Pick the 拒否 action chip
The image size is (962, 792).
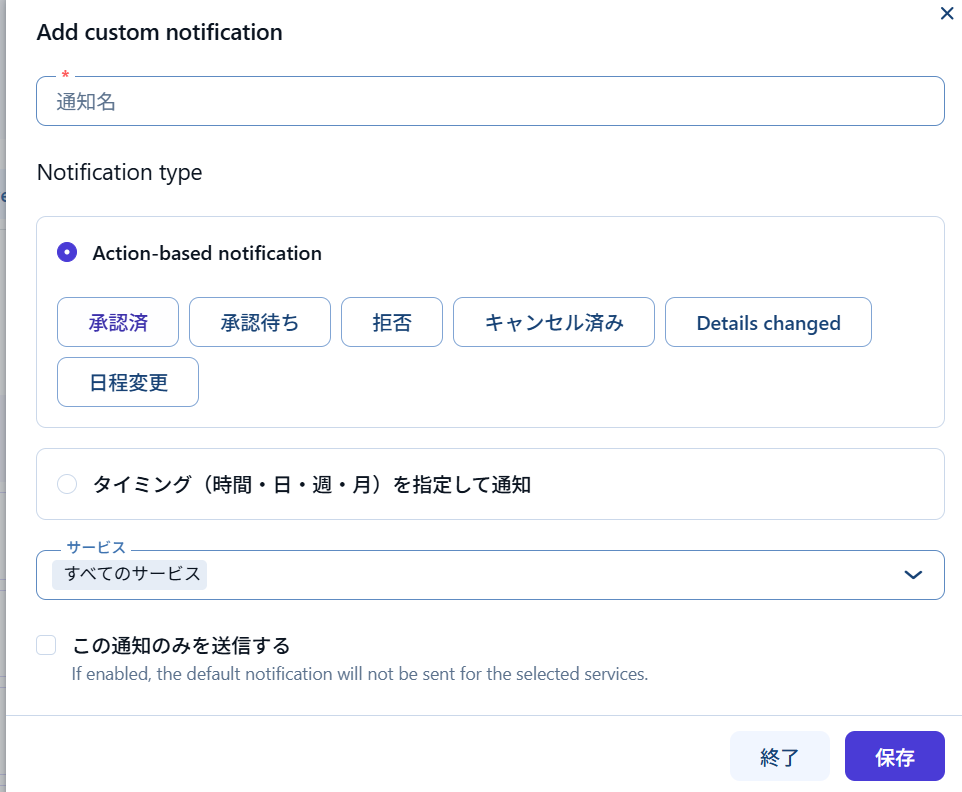pyautogui.click(x=392, y=322)
